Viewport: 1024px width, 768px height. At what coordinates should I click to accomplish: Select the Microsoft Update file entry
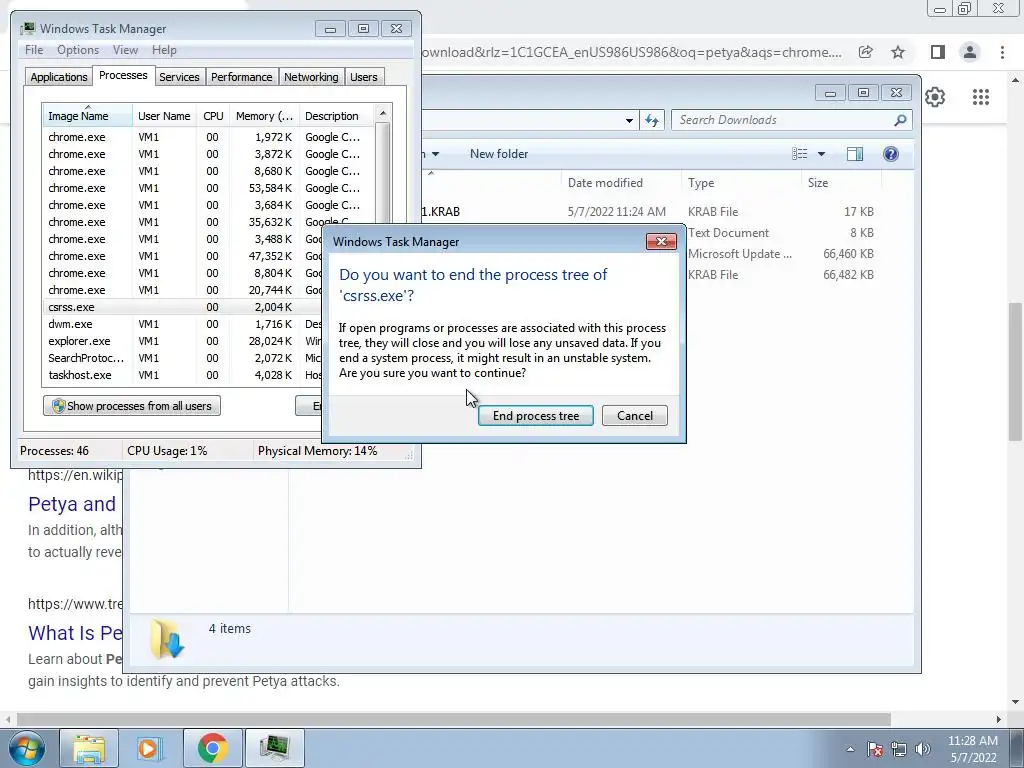[740, 253]
